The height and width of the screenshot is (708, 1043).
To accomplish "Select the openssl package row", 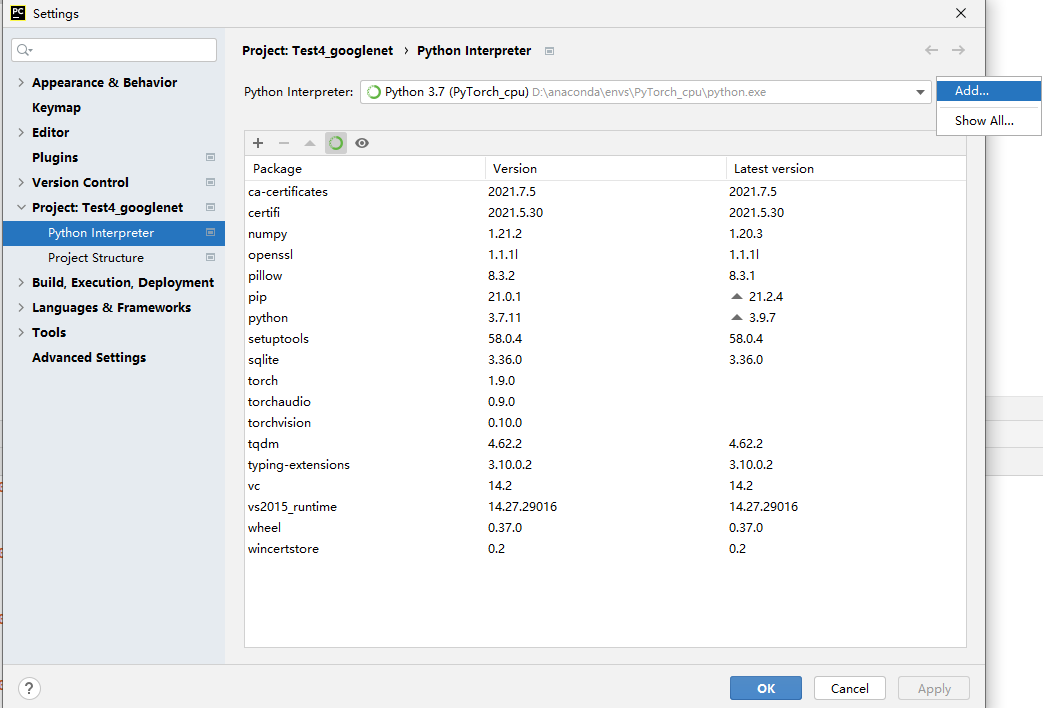I will pyautogui.click(x=605, y=255).
